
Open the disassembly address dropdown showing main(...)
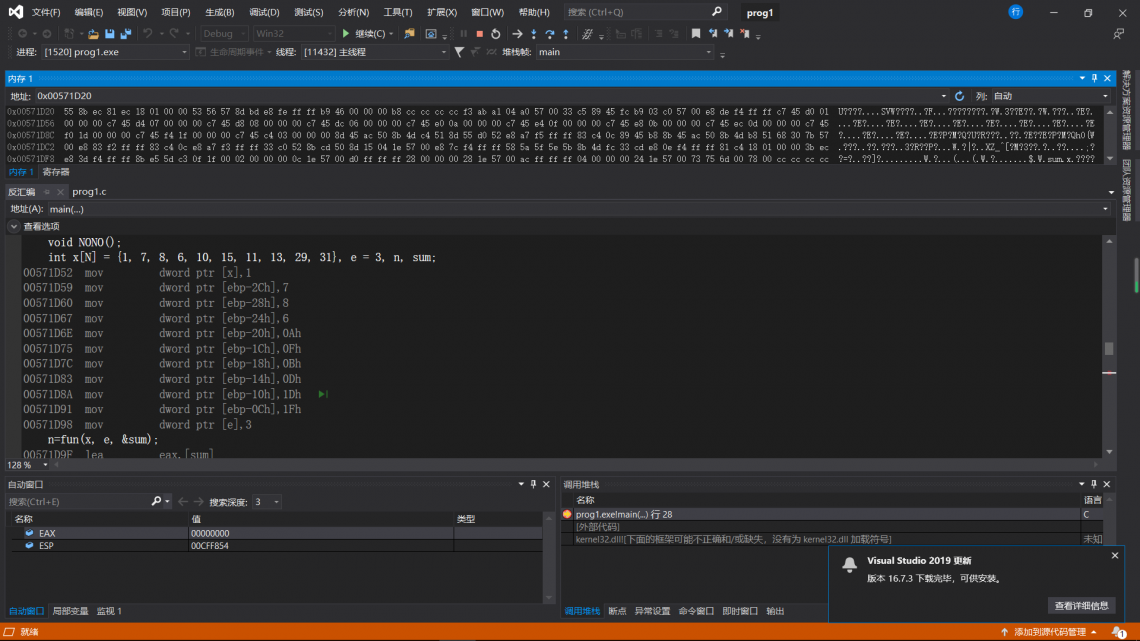click(578, 209)
